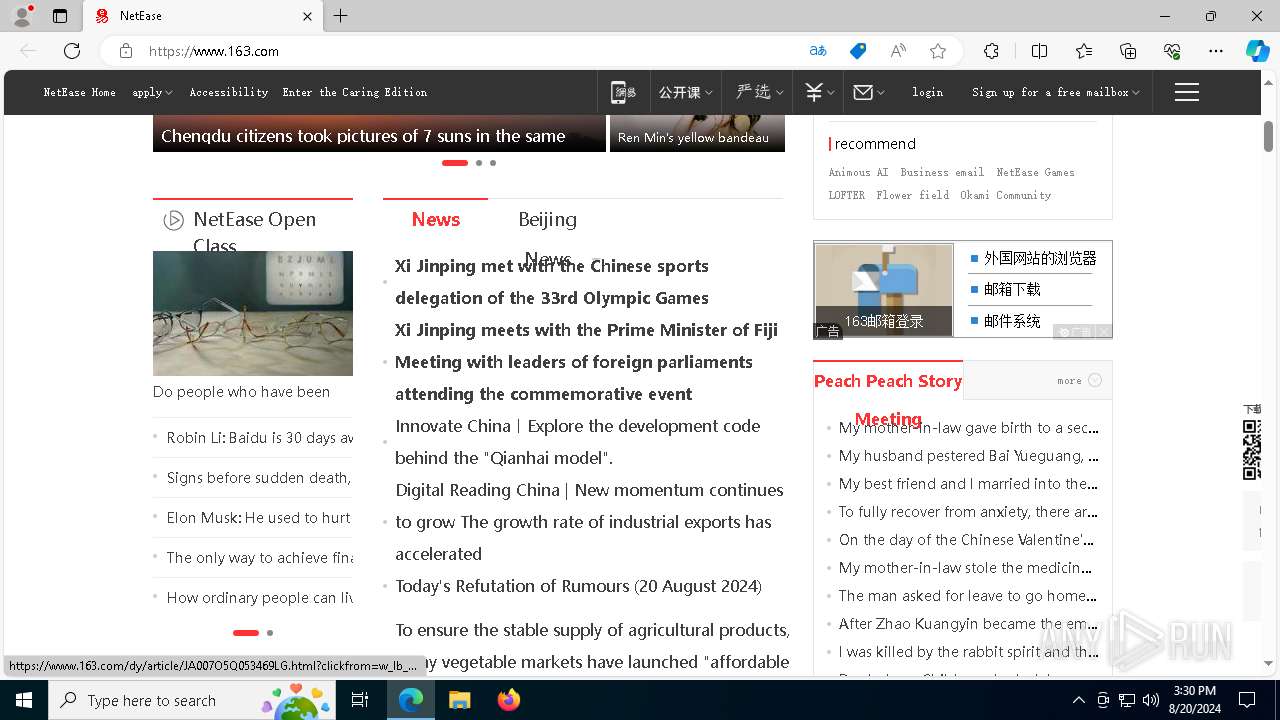This screenshot has width=1280, height=720.
Task: Click the page vertical scrollbar thumb
Action: click(x=1268, y=136)
